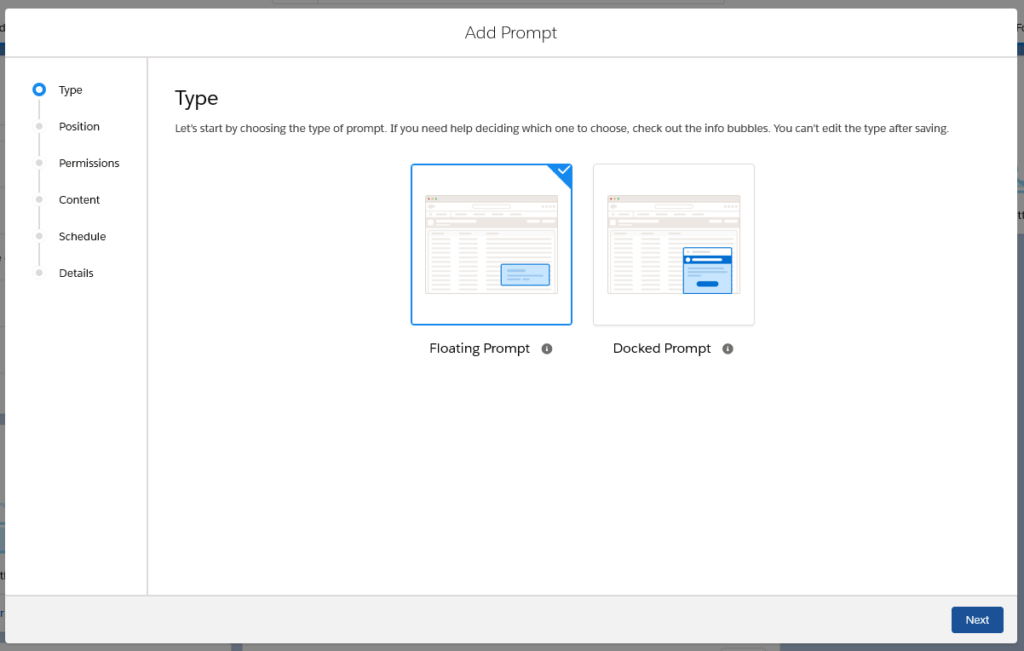Click the Floating Prompt label

tap(479, 349)
